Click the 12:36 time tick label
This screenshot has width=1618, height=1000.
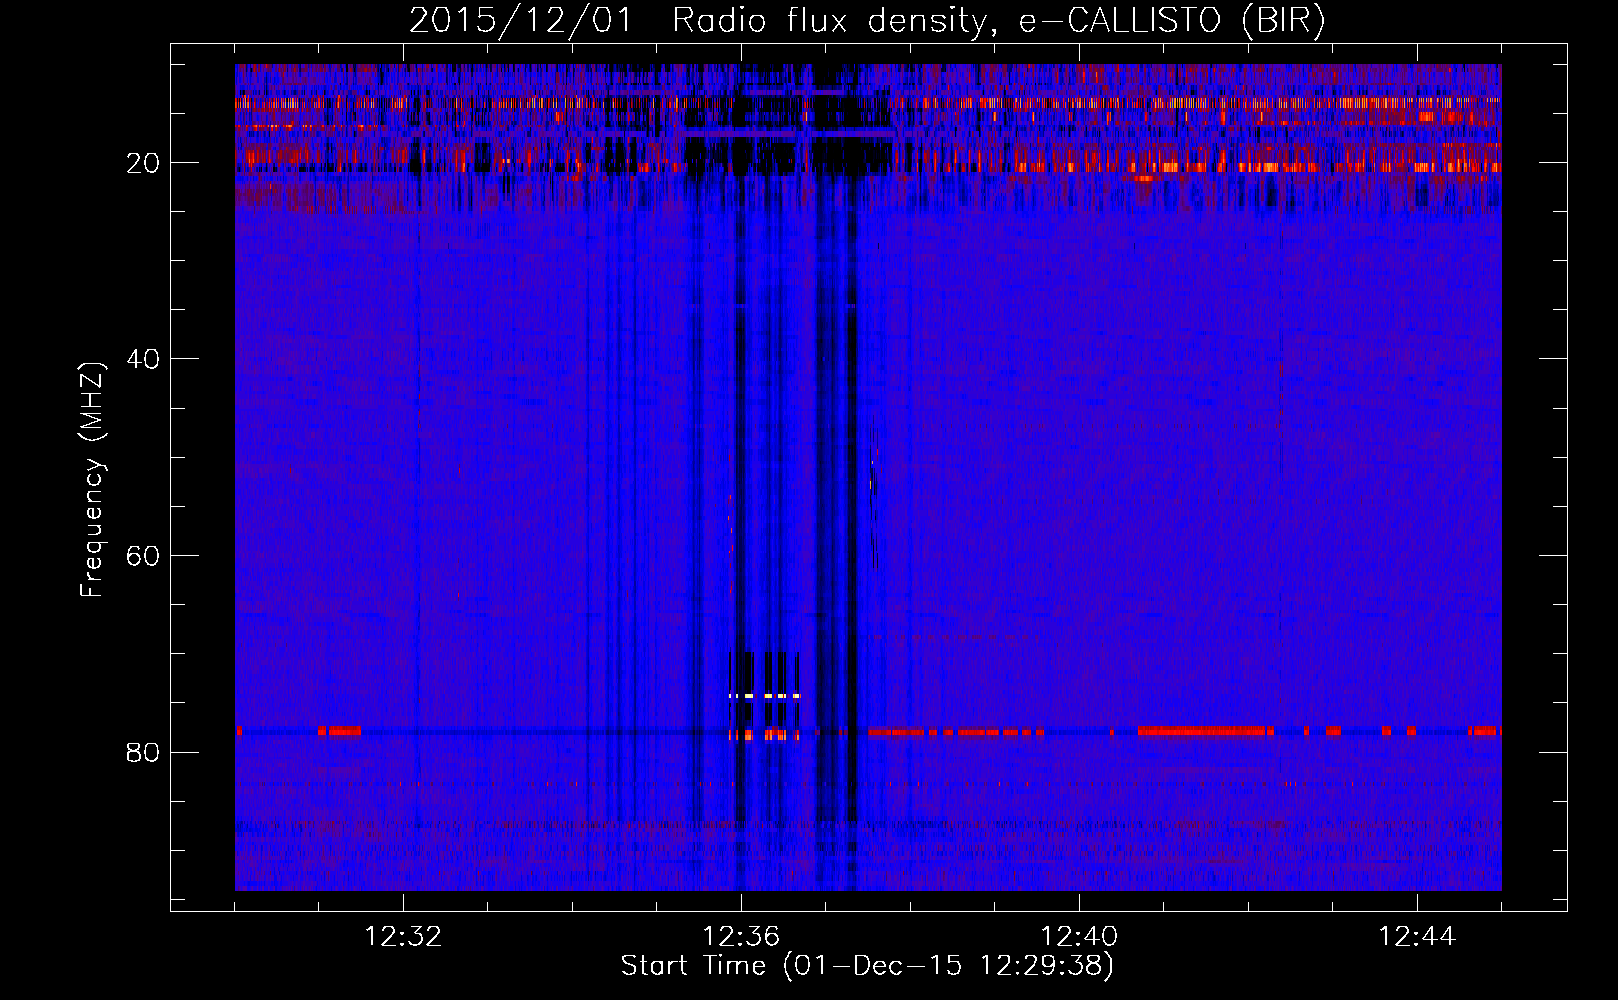pos(741,937)
